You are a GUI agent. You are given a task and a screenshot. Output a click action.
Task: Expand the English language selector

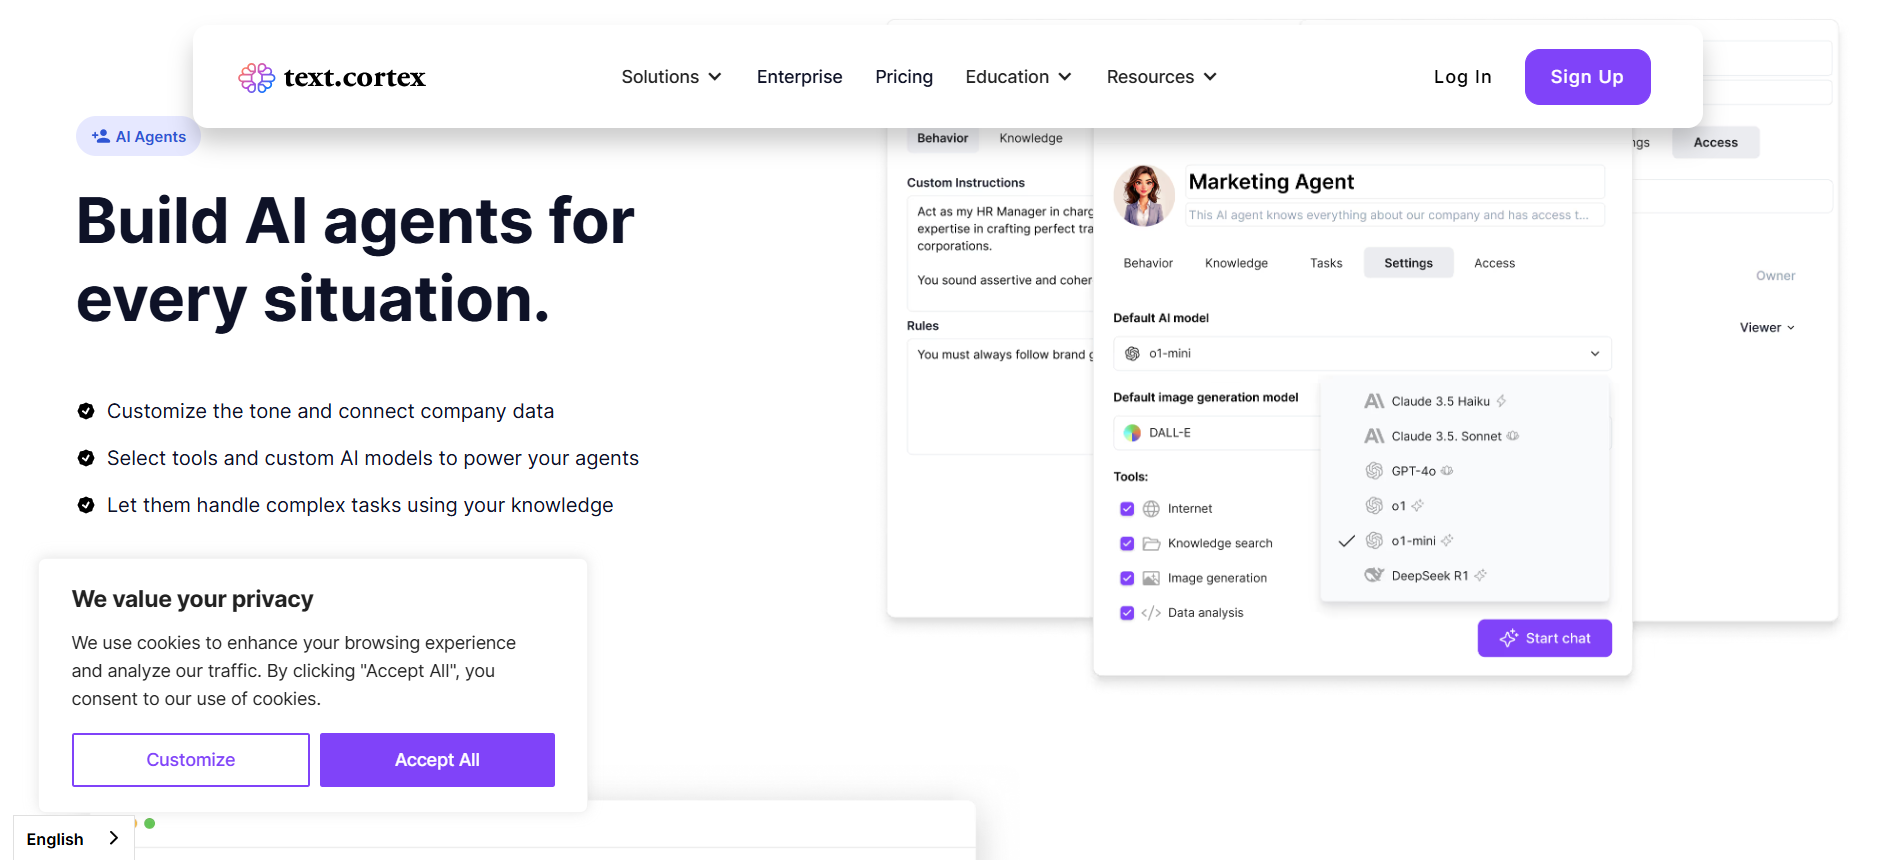pos(74,839)
